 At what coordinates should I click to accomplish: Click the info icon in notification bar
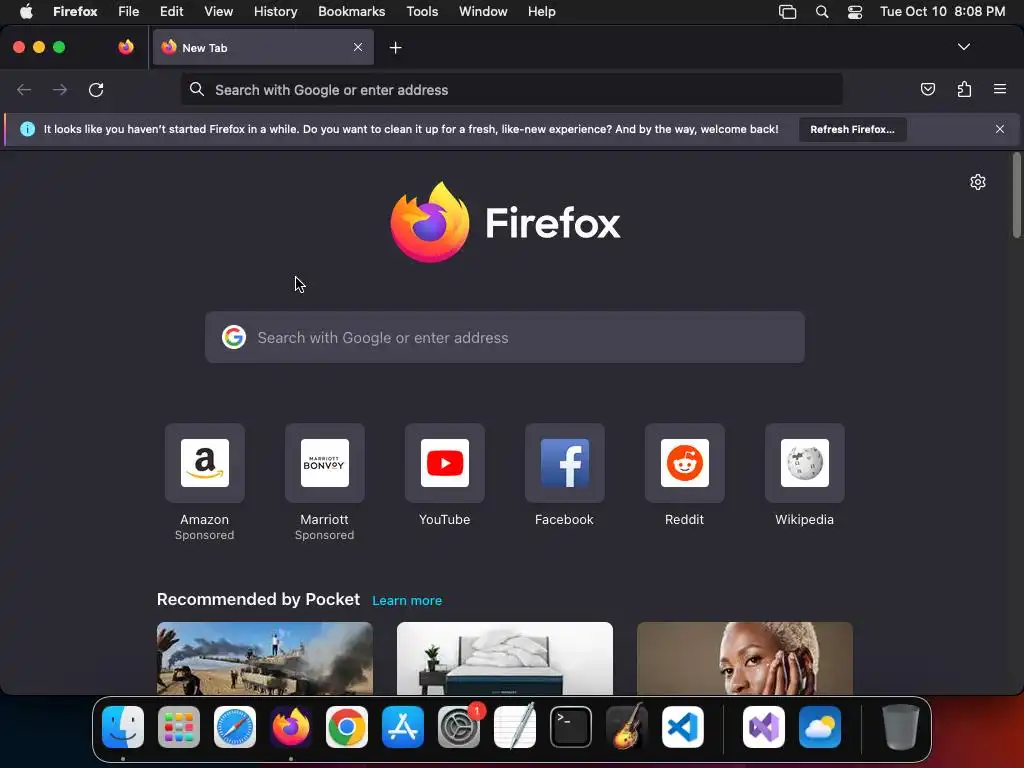click(x=27, y=129)
